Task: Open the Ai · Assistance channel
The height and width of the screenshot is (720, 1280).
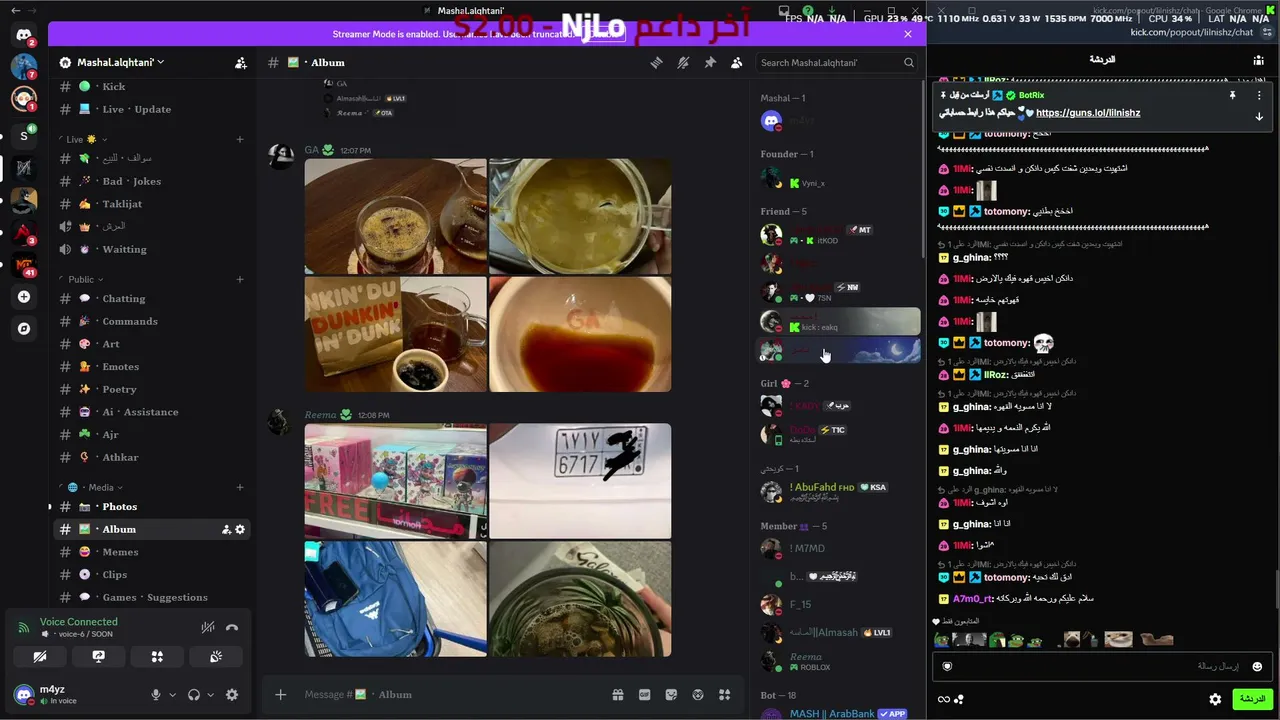Action: tap(150, 412)
